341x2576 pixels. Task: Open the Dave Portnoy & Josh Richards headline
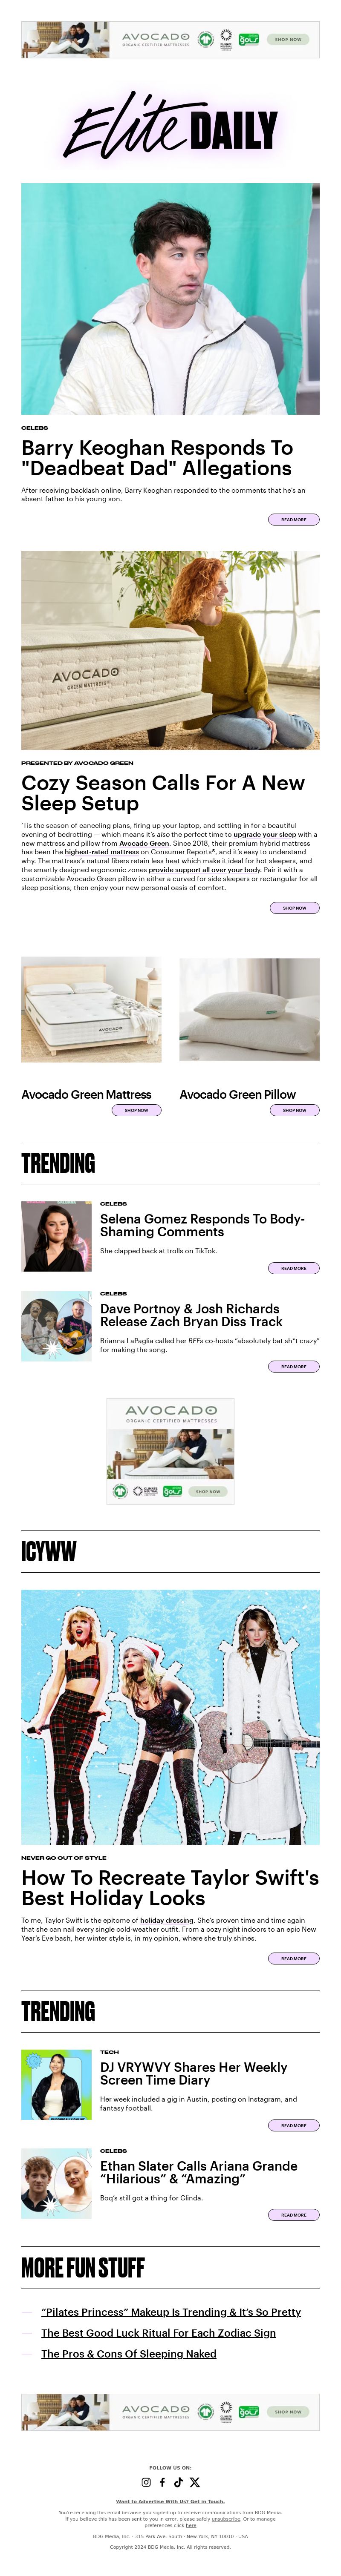190,1315
